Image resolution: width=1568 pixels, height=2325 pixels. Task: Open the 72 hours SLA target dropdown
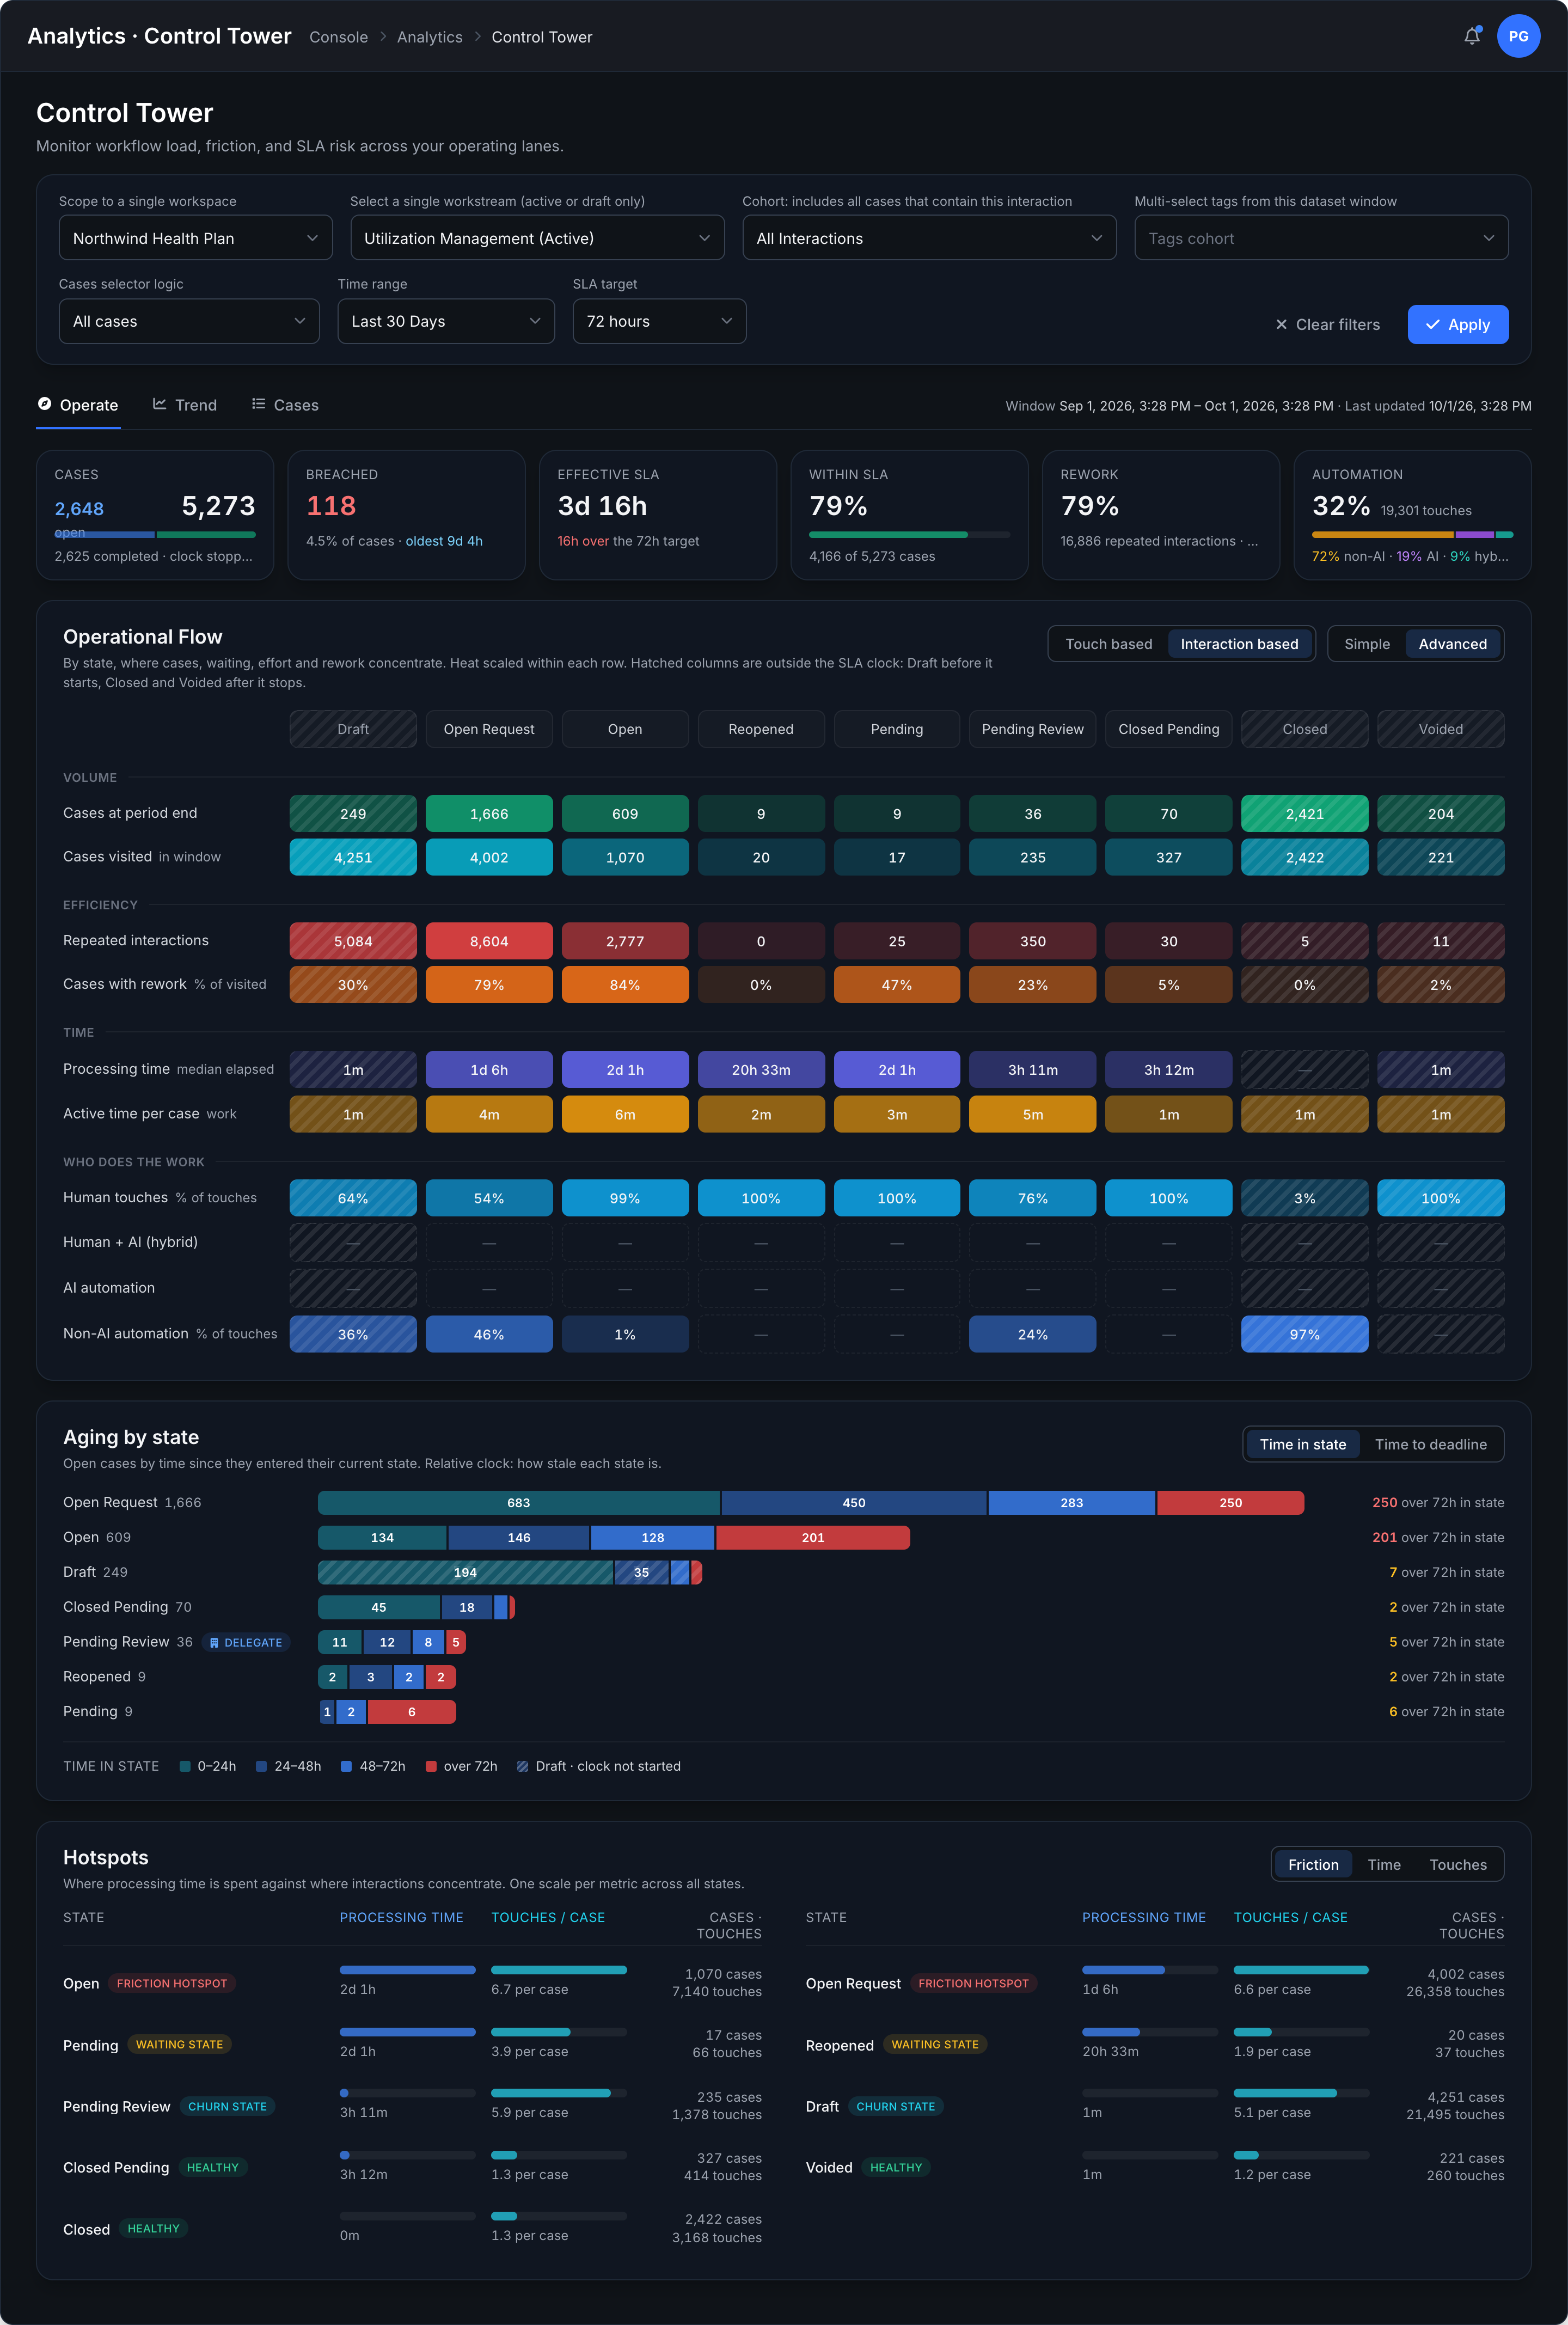pyautogui.click(x=659, y=321)
